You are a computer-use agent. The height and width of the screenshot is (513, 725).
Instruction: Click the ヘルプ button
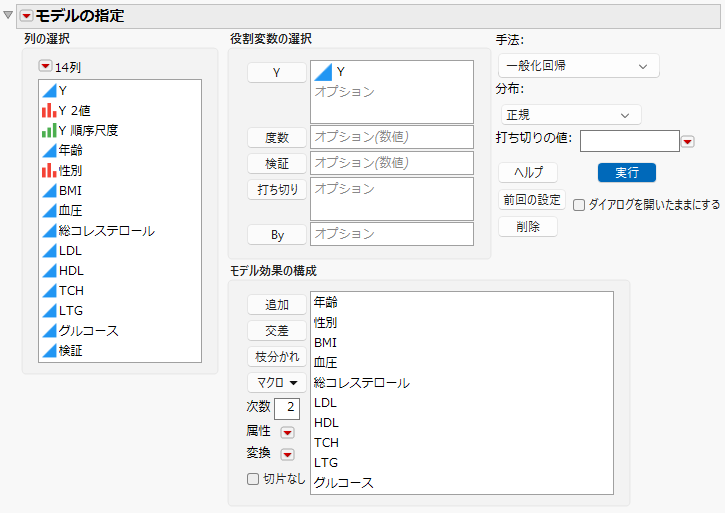pyautogui.click(x=528, y=173)
